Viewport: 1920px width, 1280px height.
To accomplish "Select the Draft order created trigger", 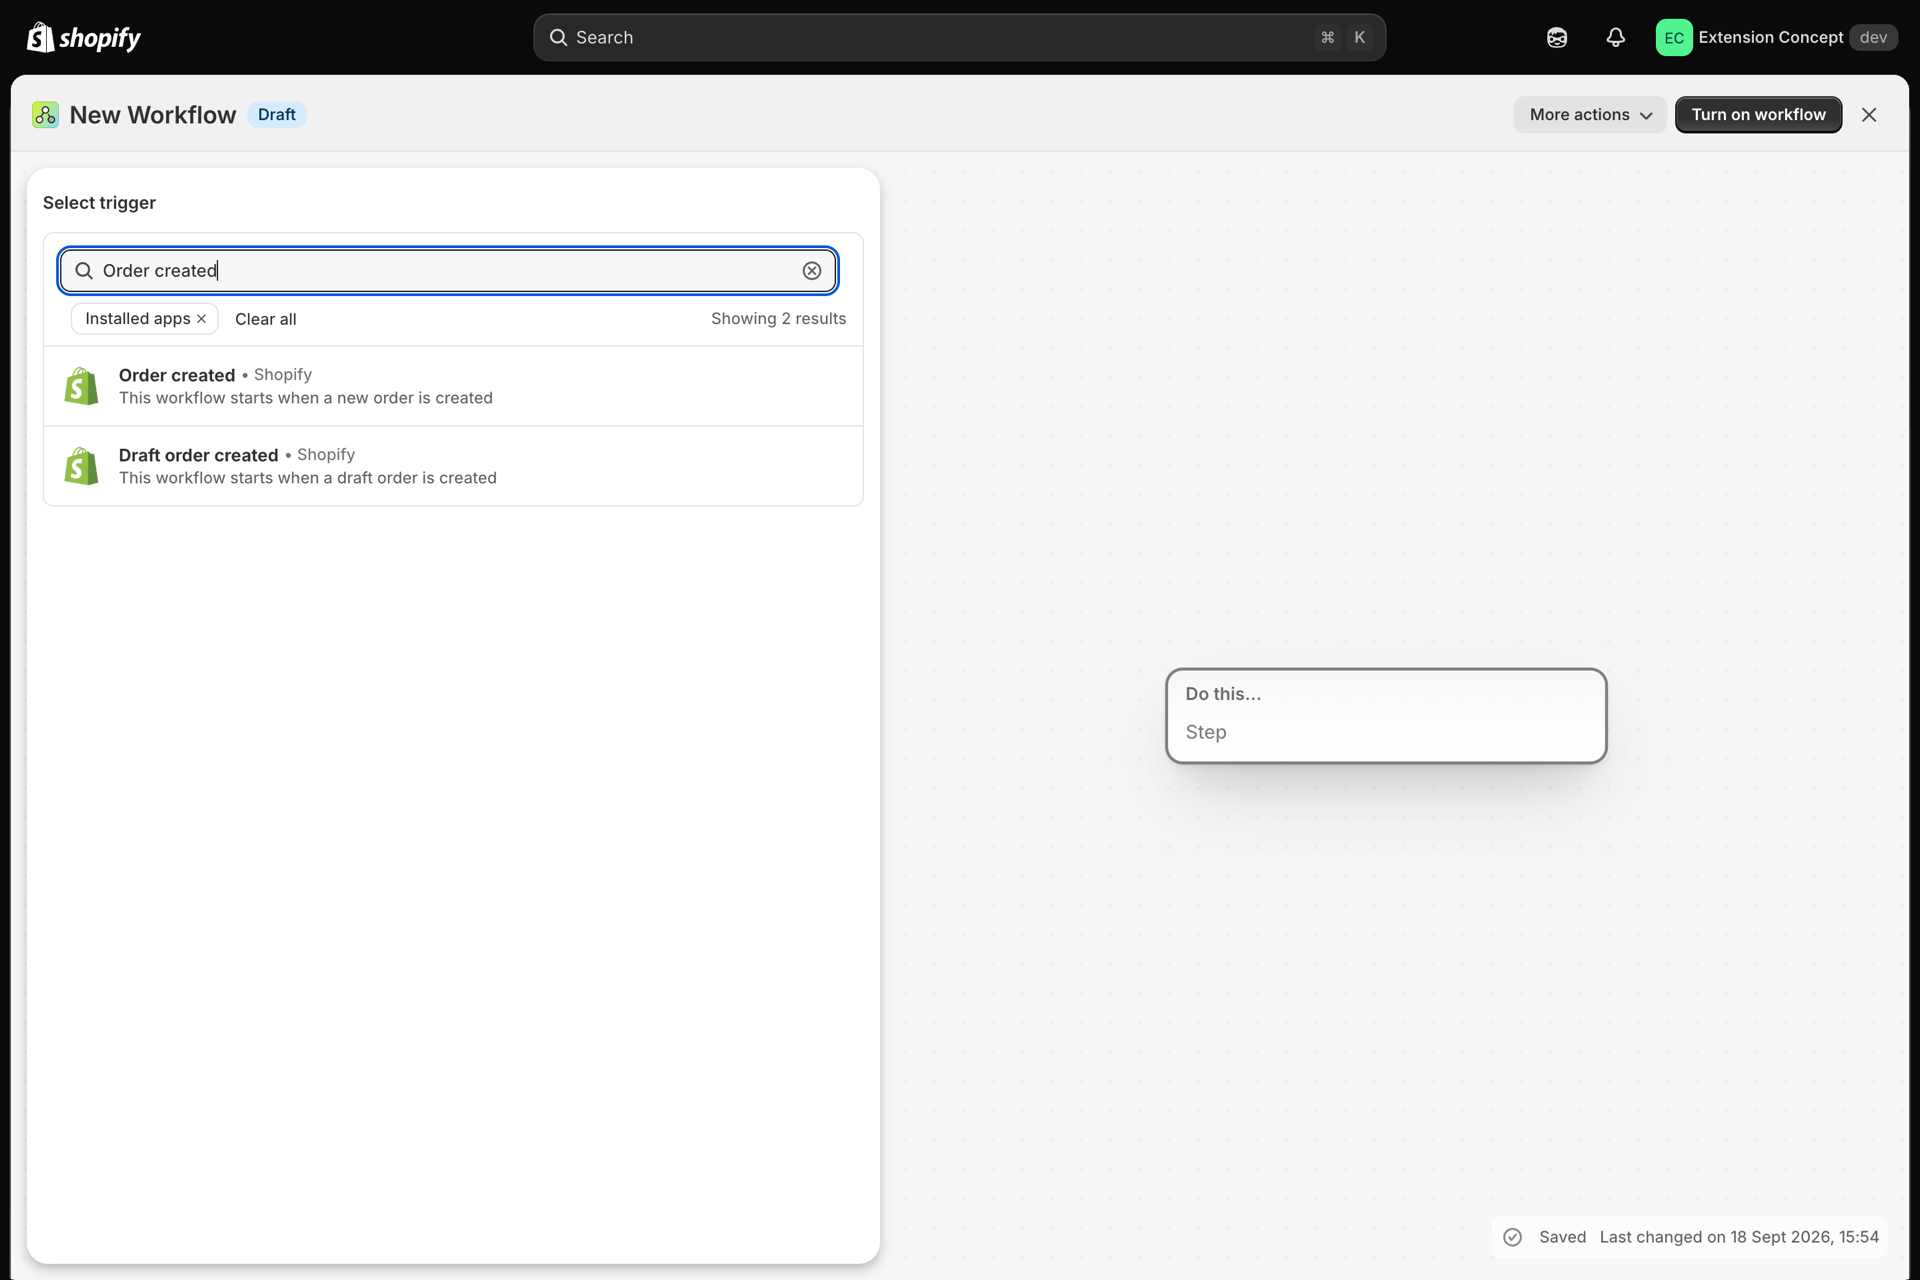I will tap(453, 466).
